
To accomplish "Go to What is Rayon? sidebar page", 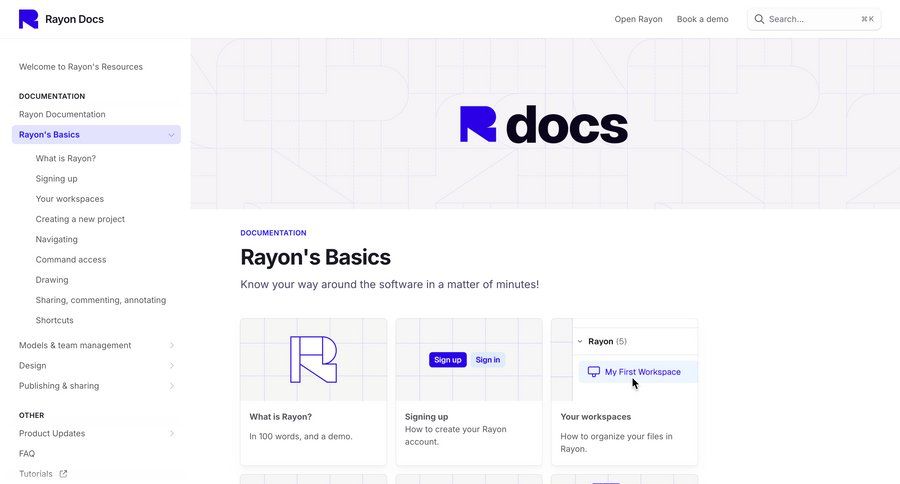I will [x=65, y=158].
